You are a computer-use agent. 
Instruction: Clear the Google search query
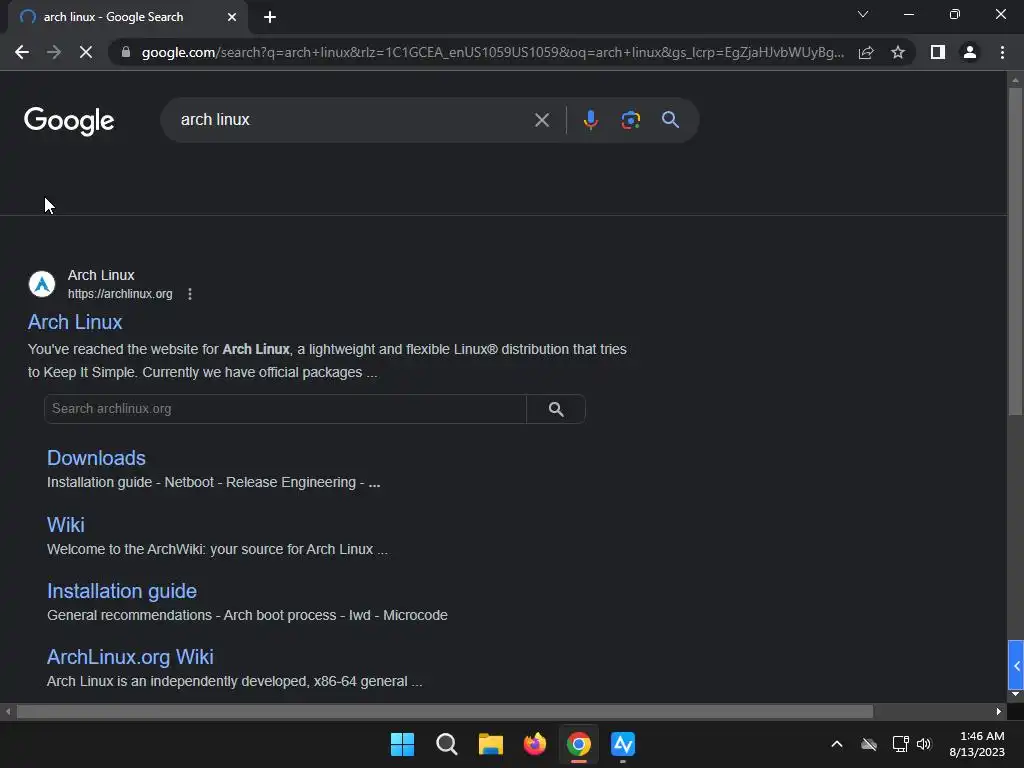click(541, 120)
